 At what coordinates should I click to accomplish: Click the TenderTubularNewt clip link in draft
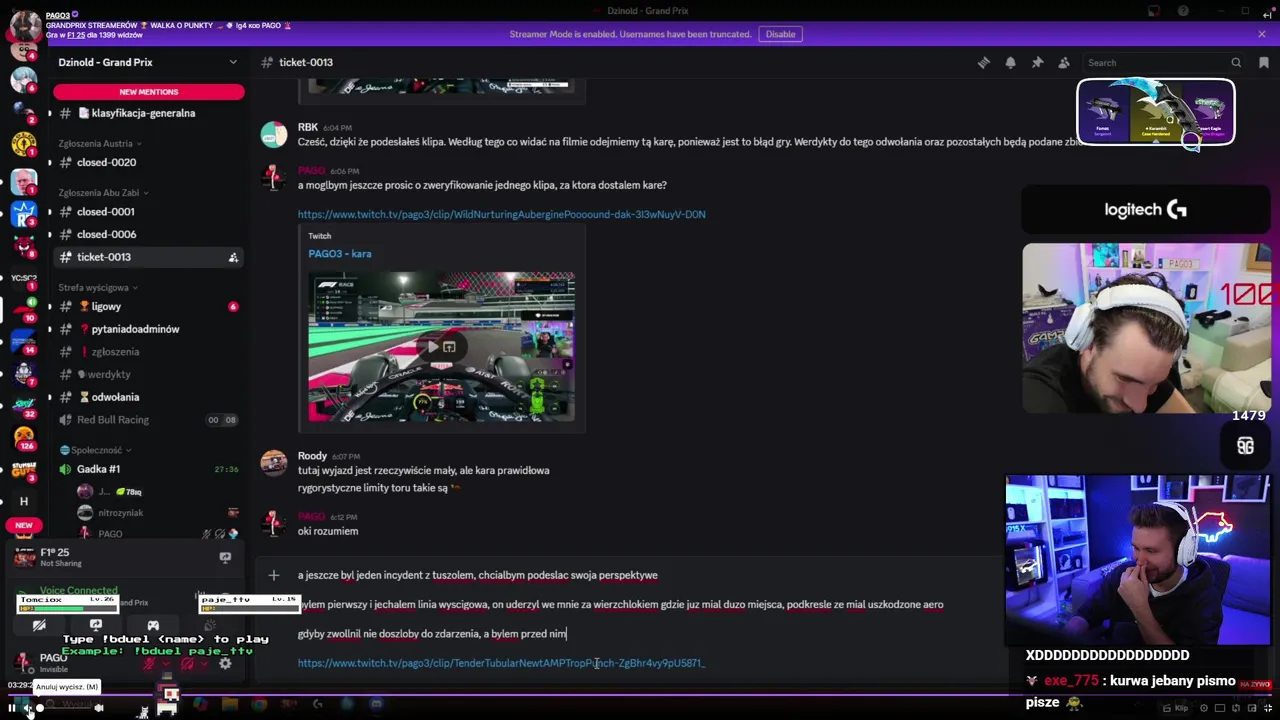(501, 663)
